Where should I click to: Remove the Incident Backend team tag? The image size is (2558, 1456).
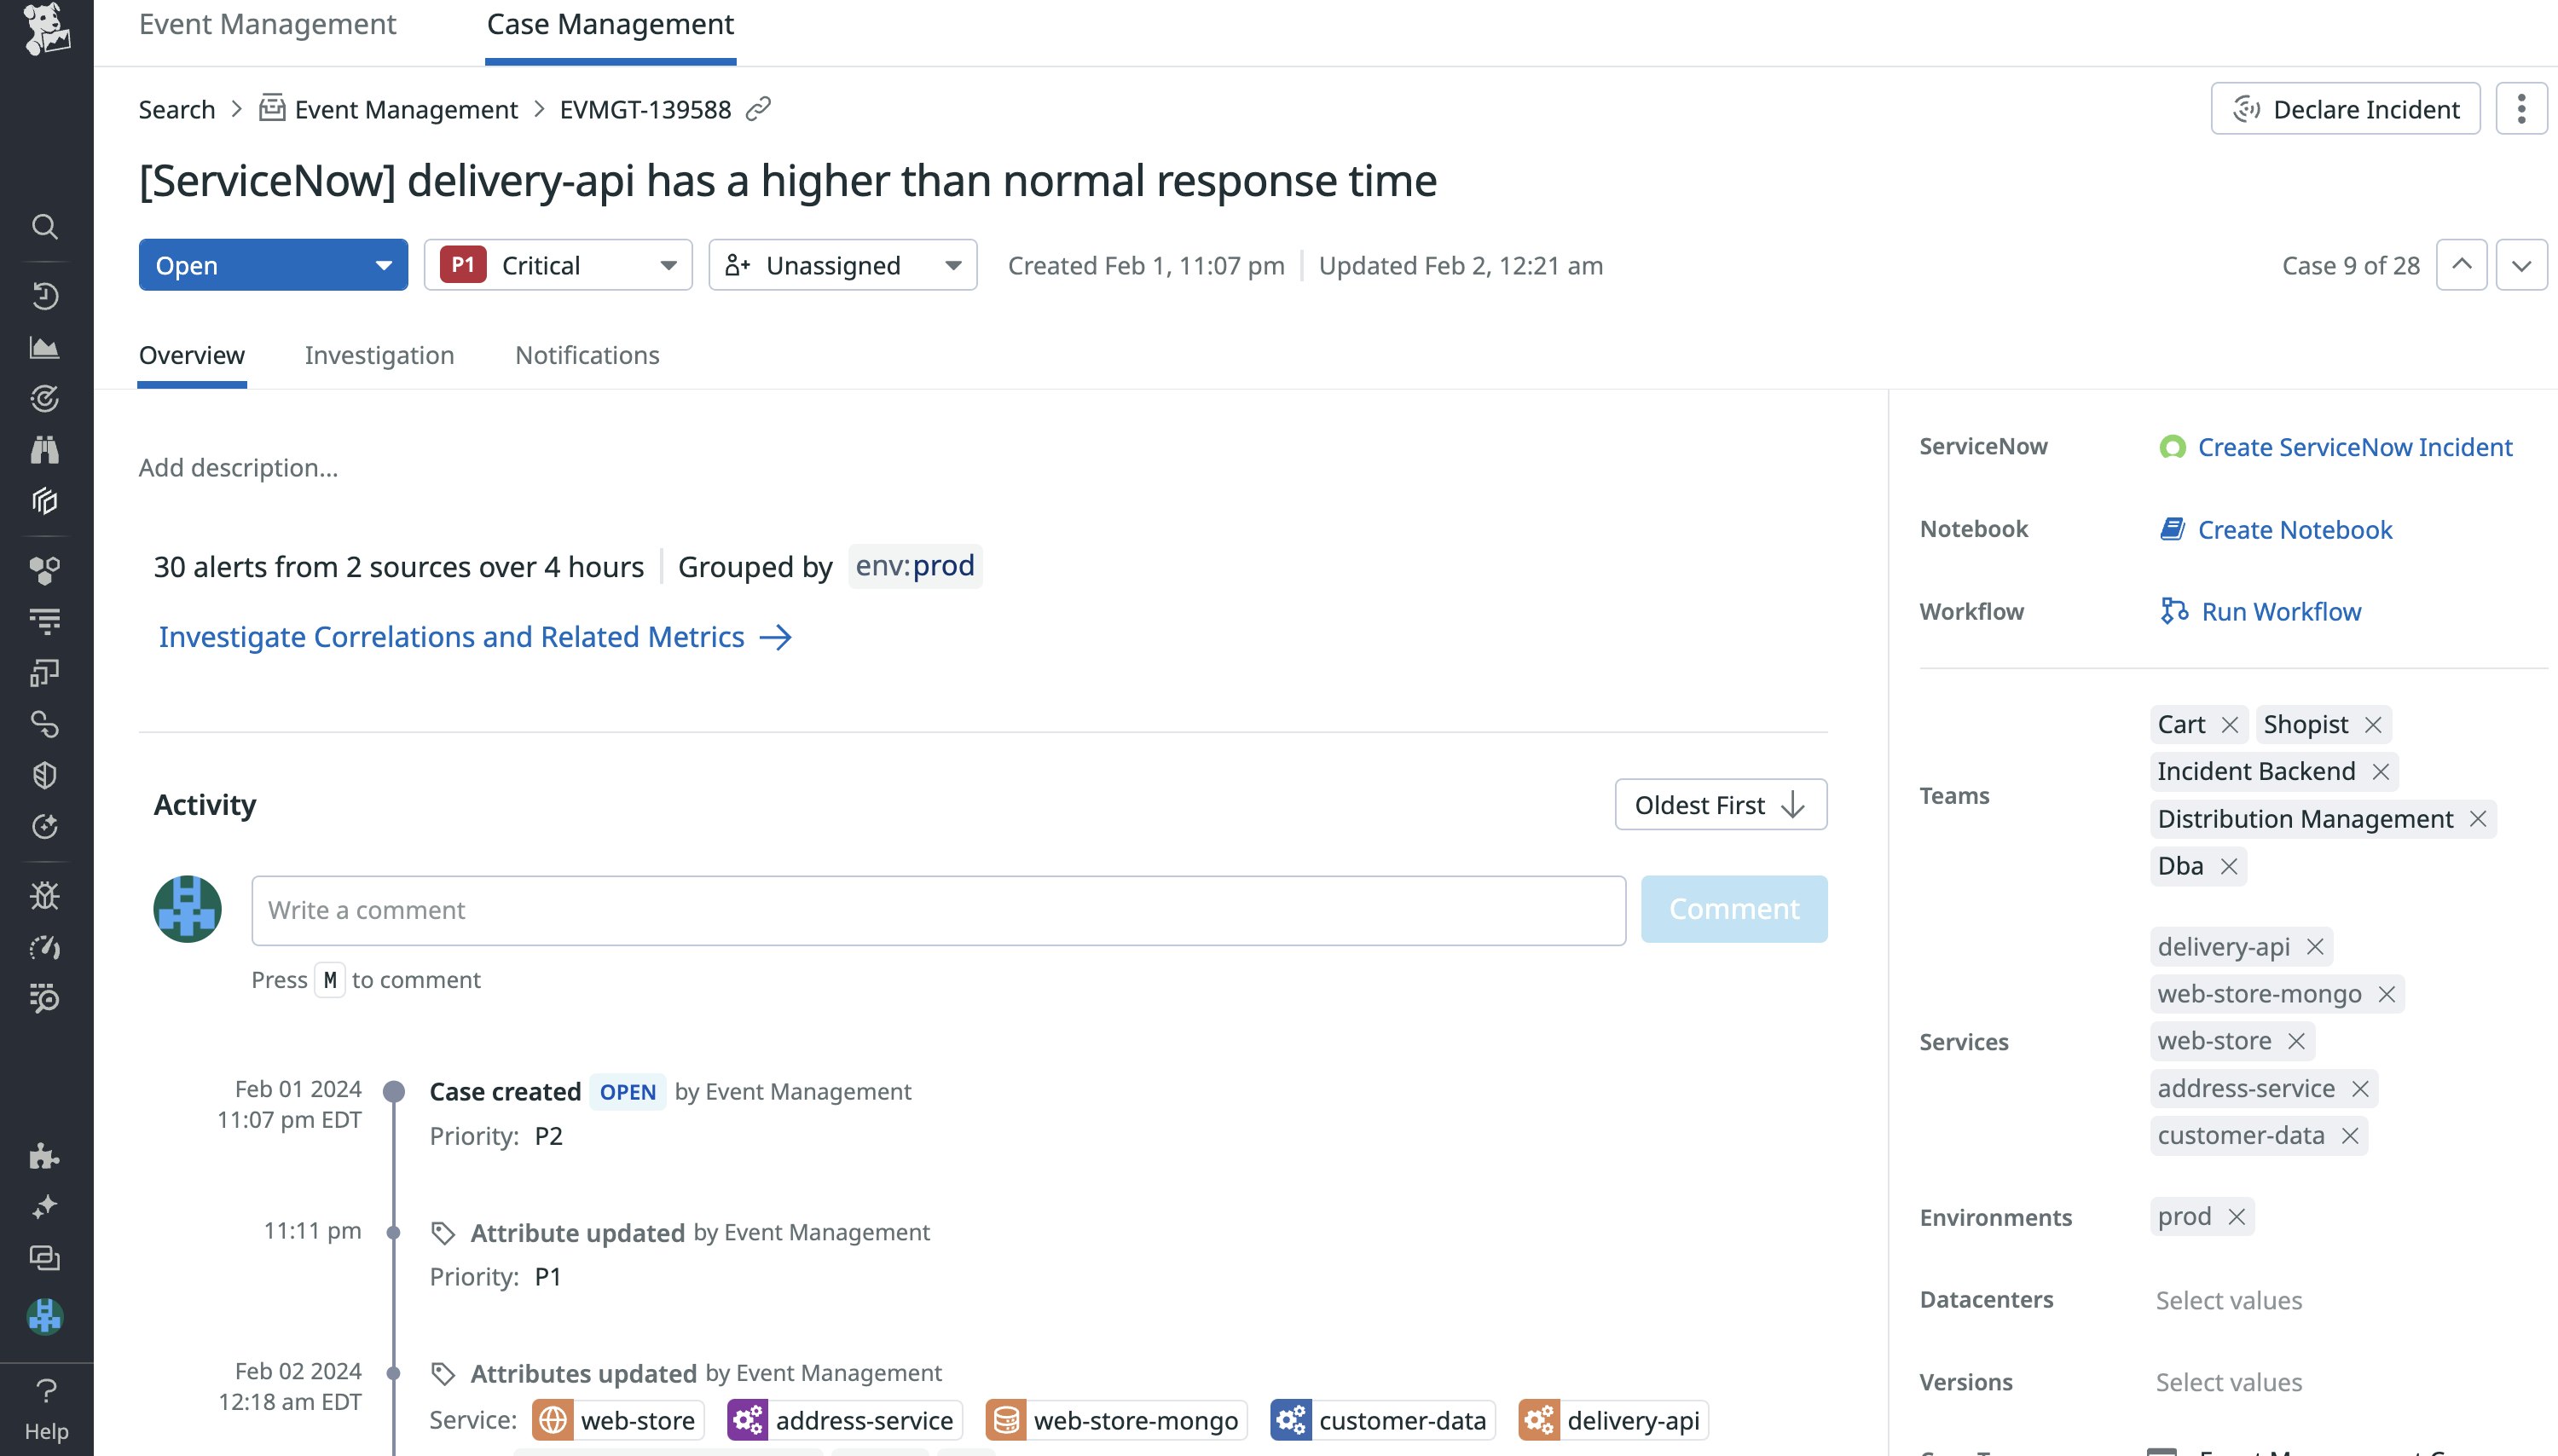pos(2380,772)
